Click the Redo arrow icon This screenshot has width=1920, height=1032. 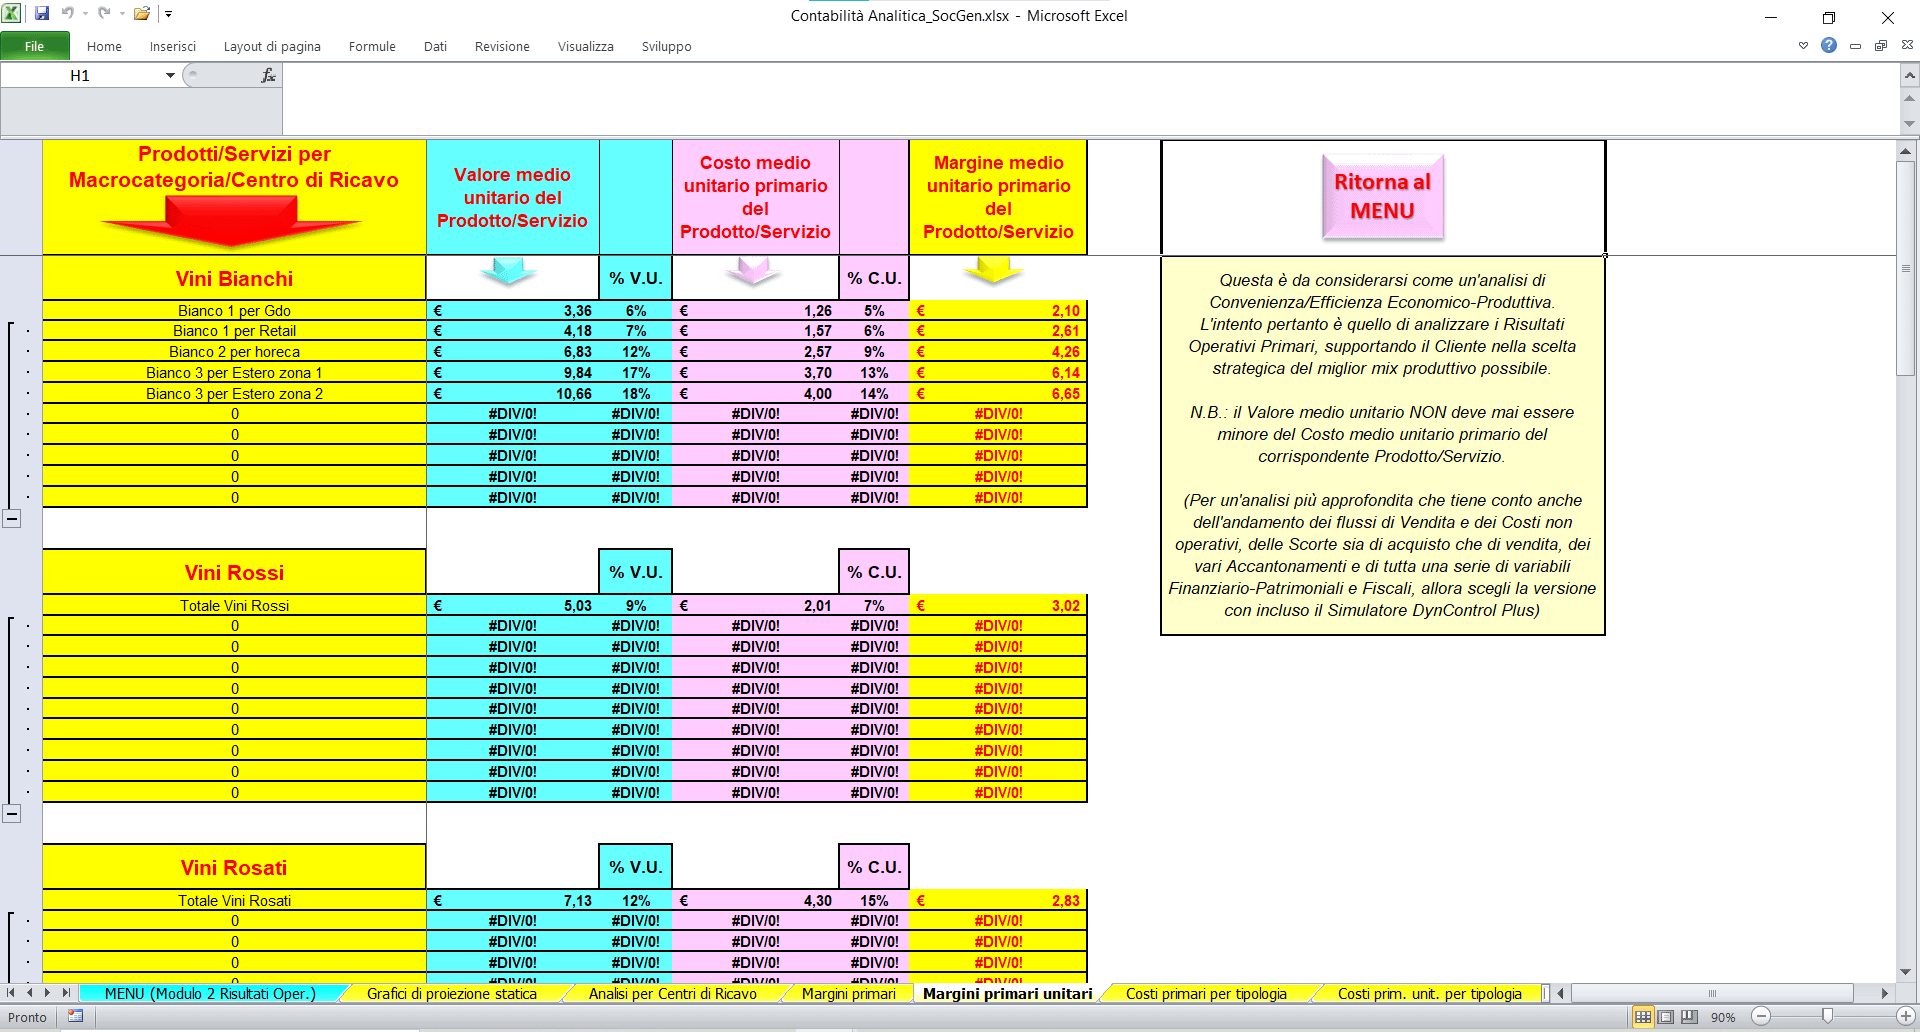pyautogui.click(x=104, y=14)
